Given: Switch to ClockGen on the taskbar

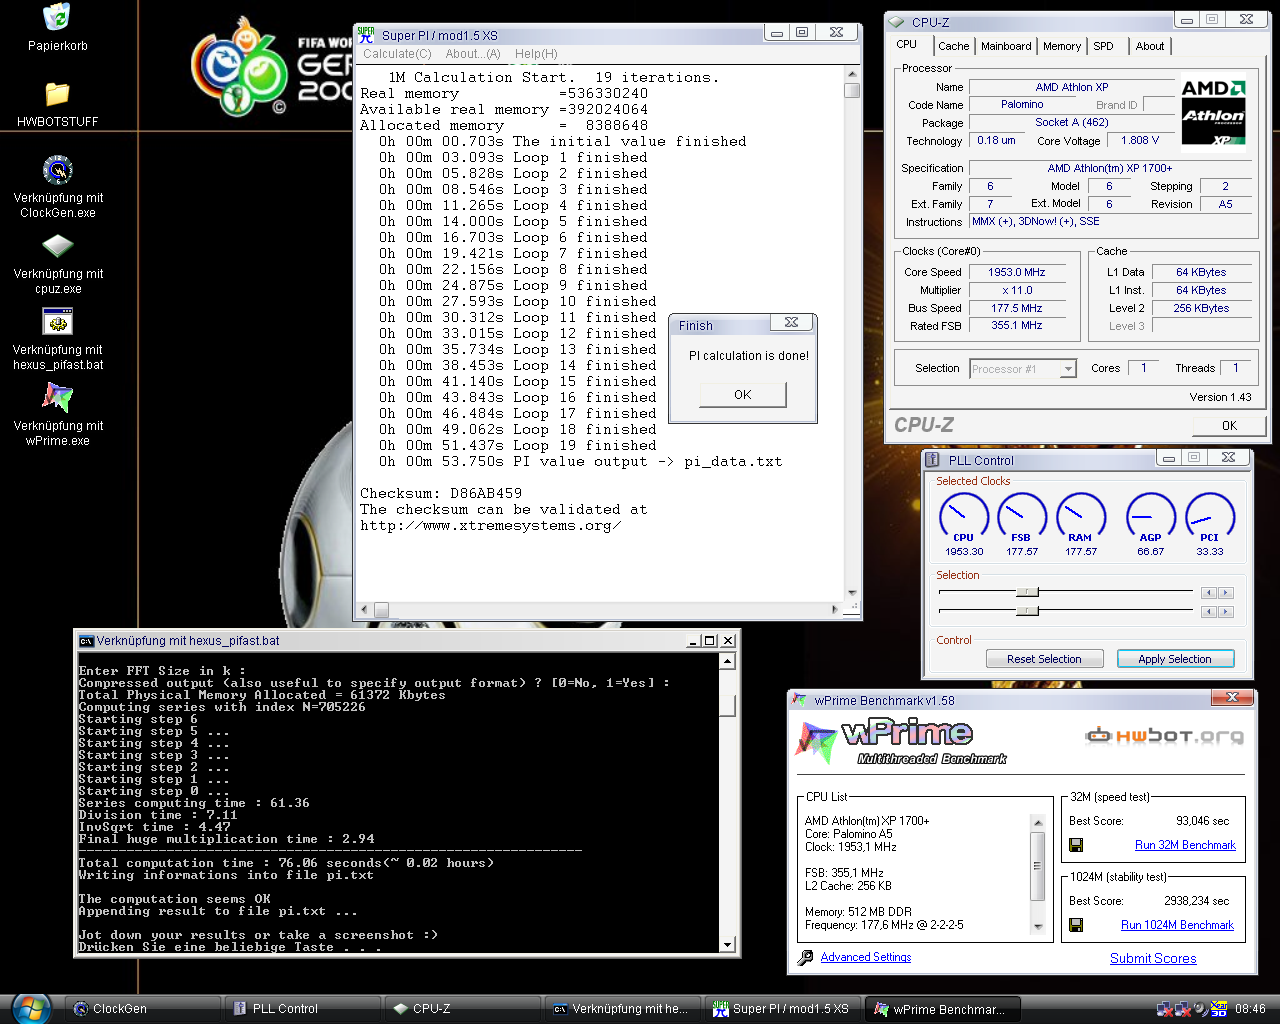Looking at the screenshot, I should [x=143, y=1009].
